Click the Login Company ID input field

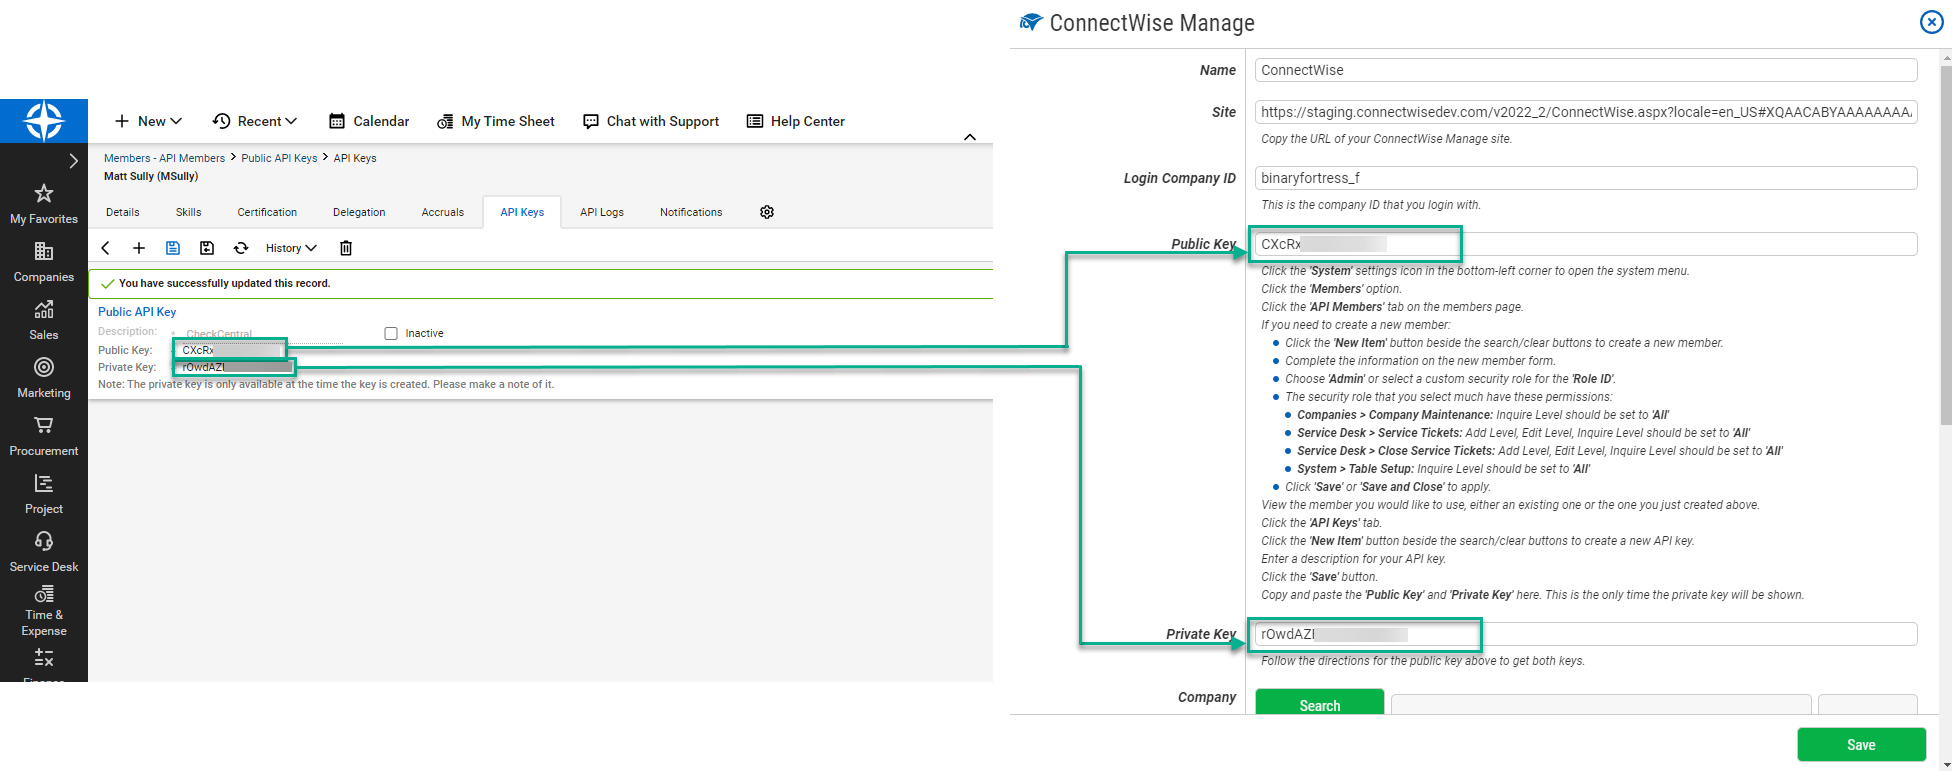(x=1585, y=178)
